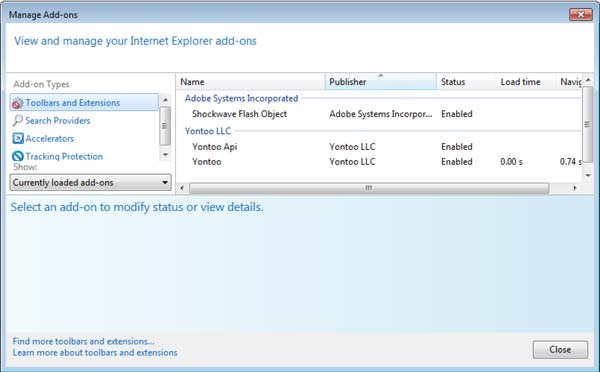Click the Close button
Viewport: 600px width, 372px height.
click(560, 349)
